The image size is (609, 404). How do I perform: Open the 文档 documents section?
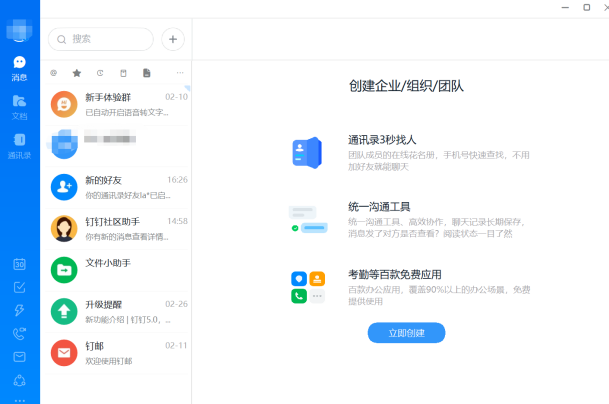tap(19, 107)
